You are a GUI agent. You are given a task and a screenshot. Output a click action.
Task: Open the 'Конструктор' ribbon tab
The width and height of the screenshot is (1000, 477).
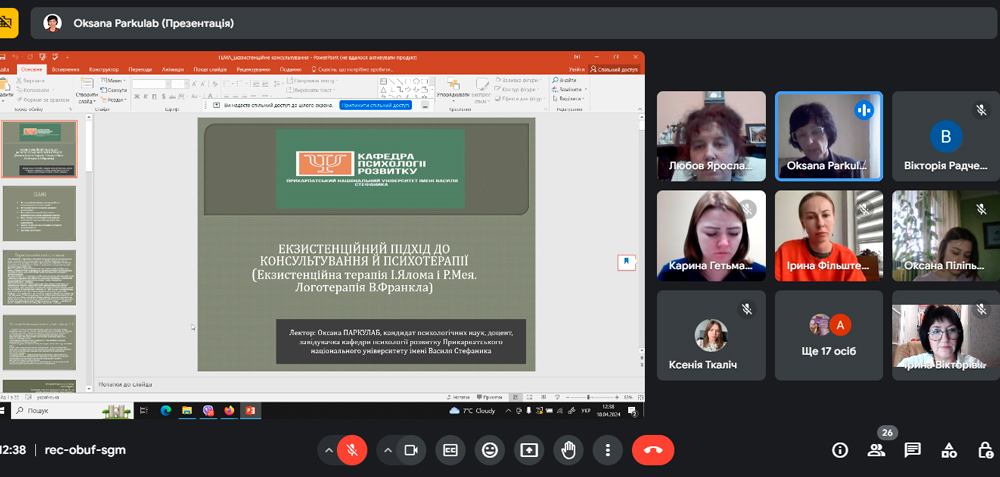point(104,69)
